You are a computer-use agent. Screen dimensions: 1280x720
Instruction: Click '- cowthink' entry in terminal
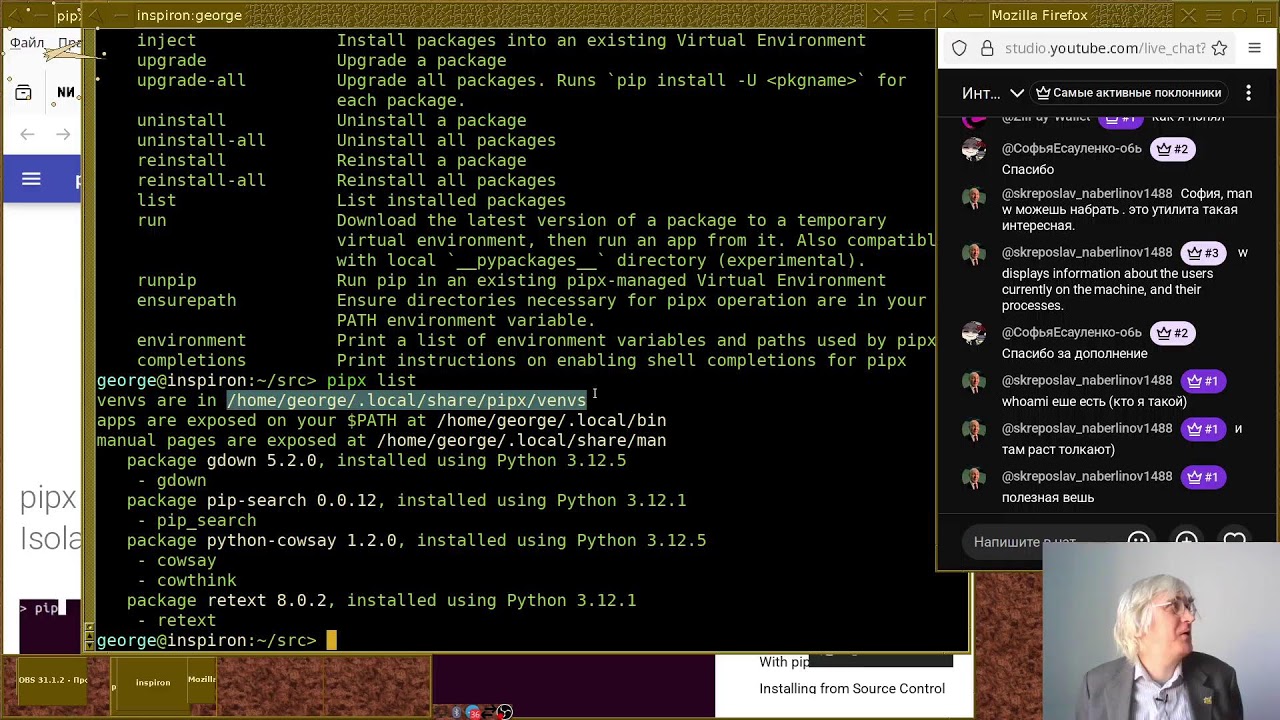[186, 580]
